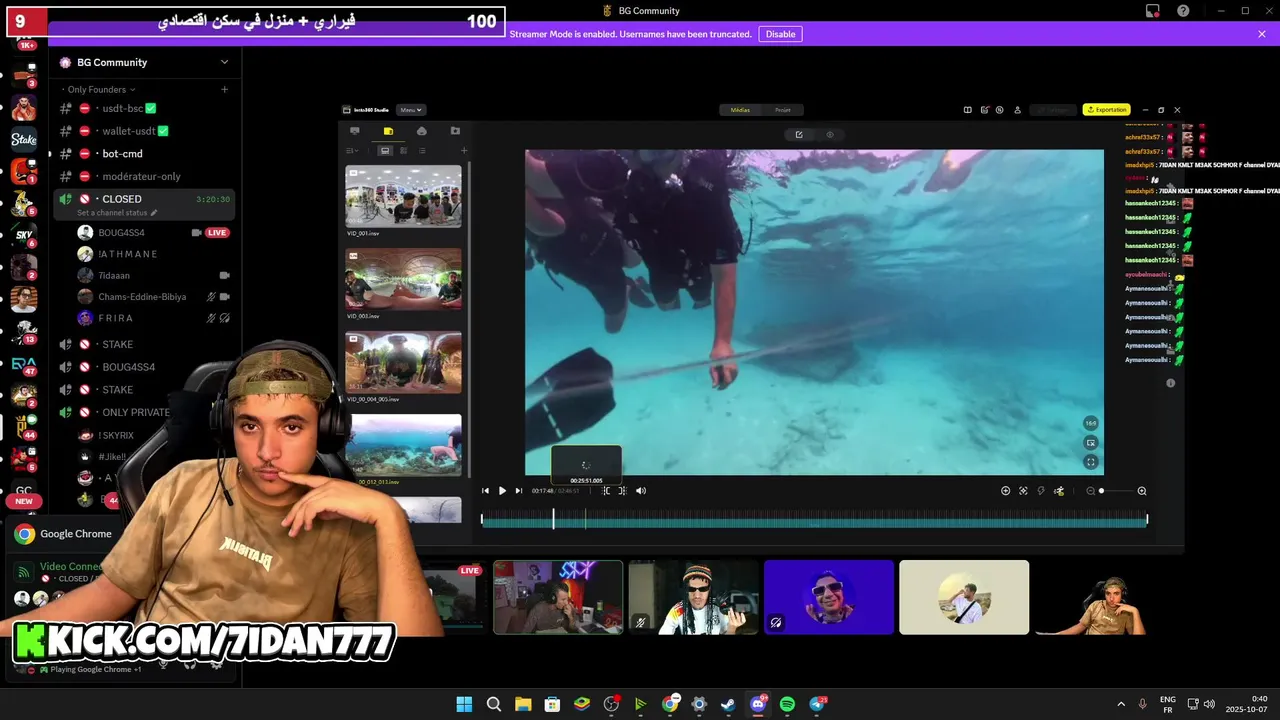Click the Exportation button in Insta360 Studio

pos(1106,110)
